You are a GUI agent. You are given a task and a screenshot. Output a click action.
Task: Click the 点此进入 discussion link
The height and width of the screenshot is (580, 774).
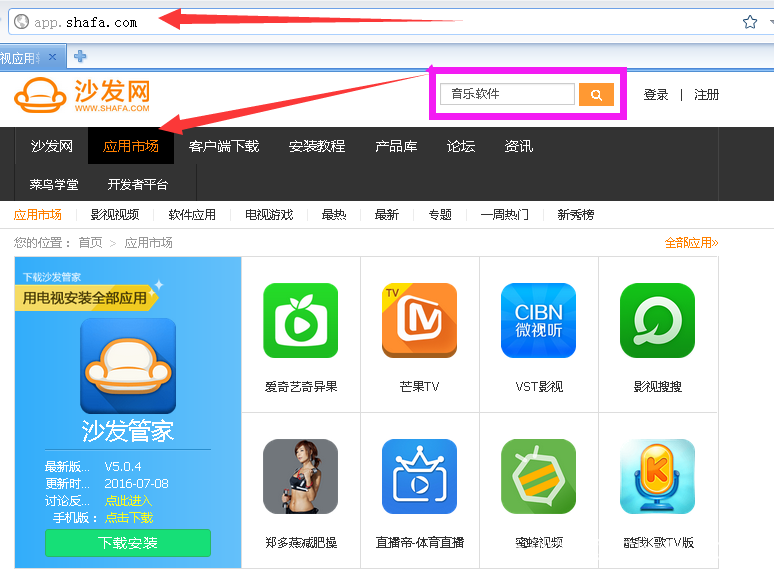point(128,501)
